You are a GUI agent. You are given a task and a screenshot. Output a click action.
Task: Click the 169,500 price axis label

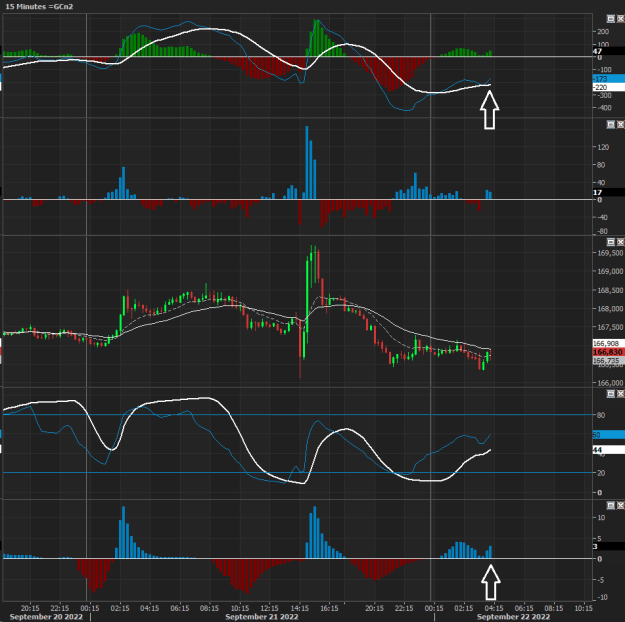coord(610,253)
